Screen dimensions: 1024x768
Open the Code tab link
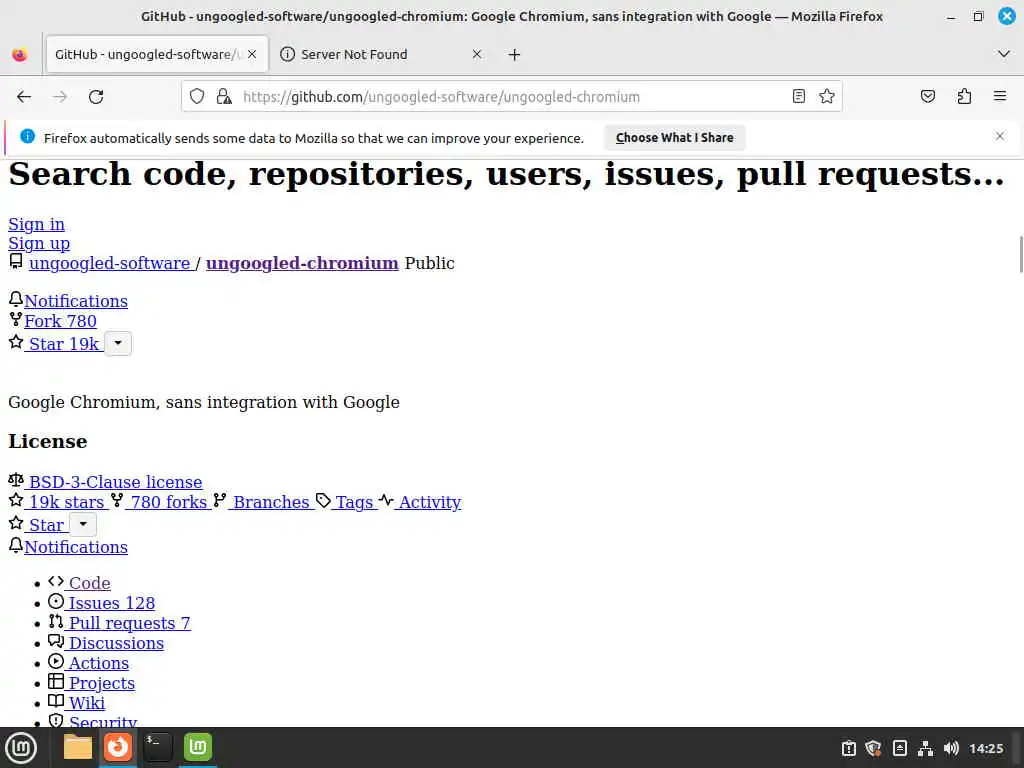click(x=89, y=583)
